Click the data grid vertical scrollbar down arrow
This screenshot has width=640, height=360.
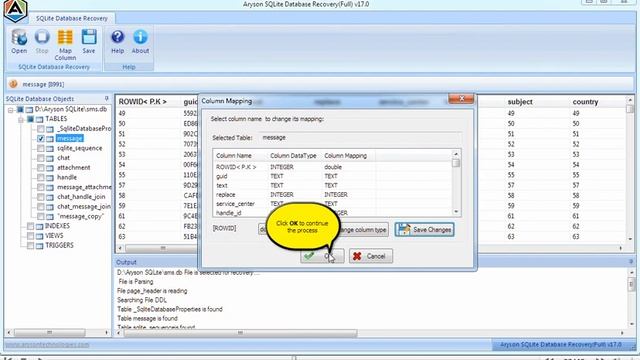click(630, 239)
